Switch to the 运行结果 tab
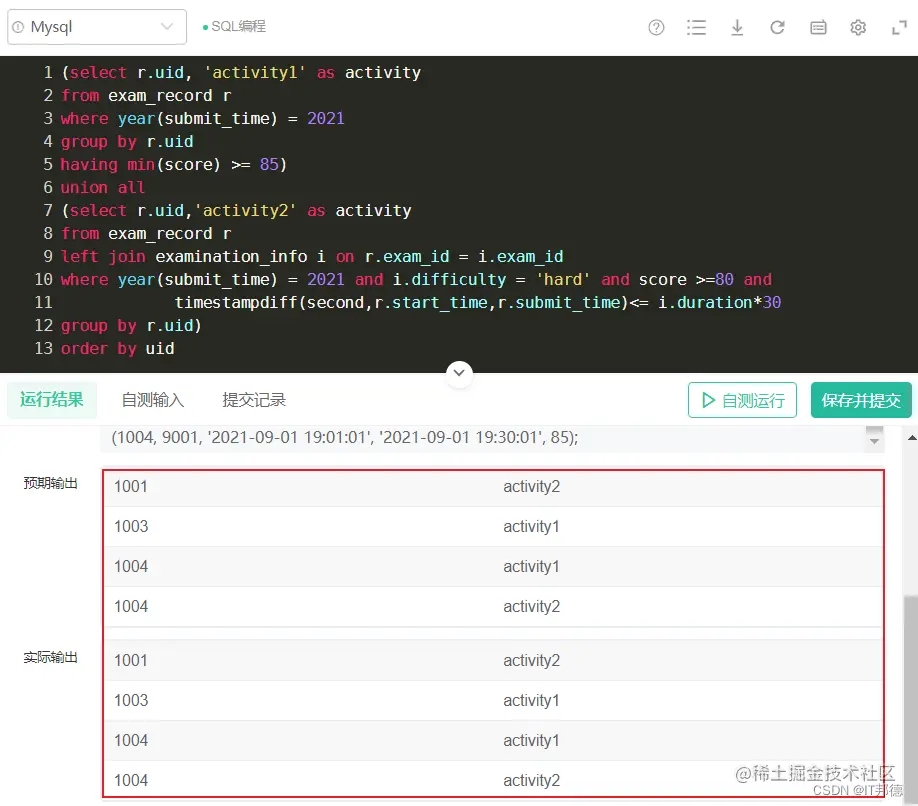The image size is (918, 806). (x=52, y=400)
